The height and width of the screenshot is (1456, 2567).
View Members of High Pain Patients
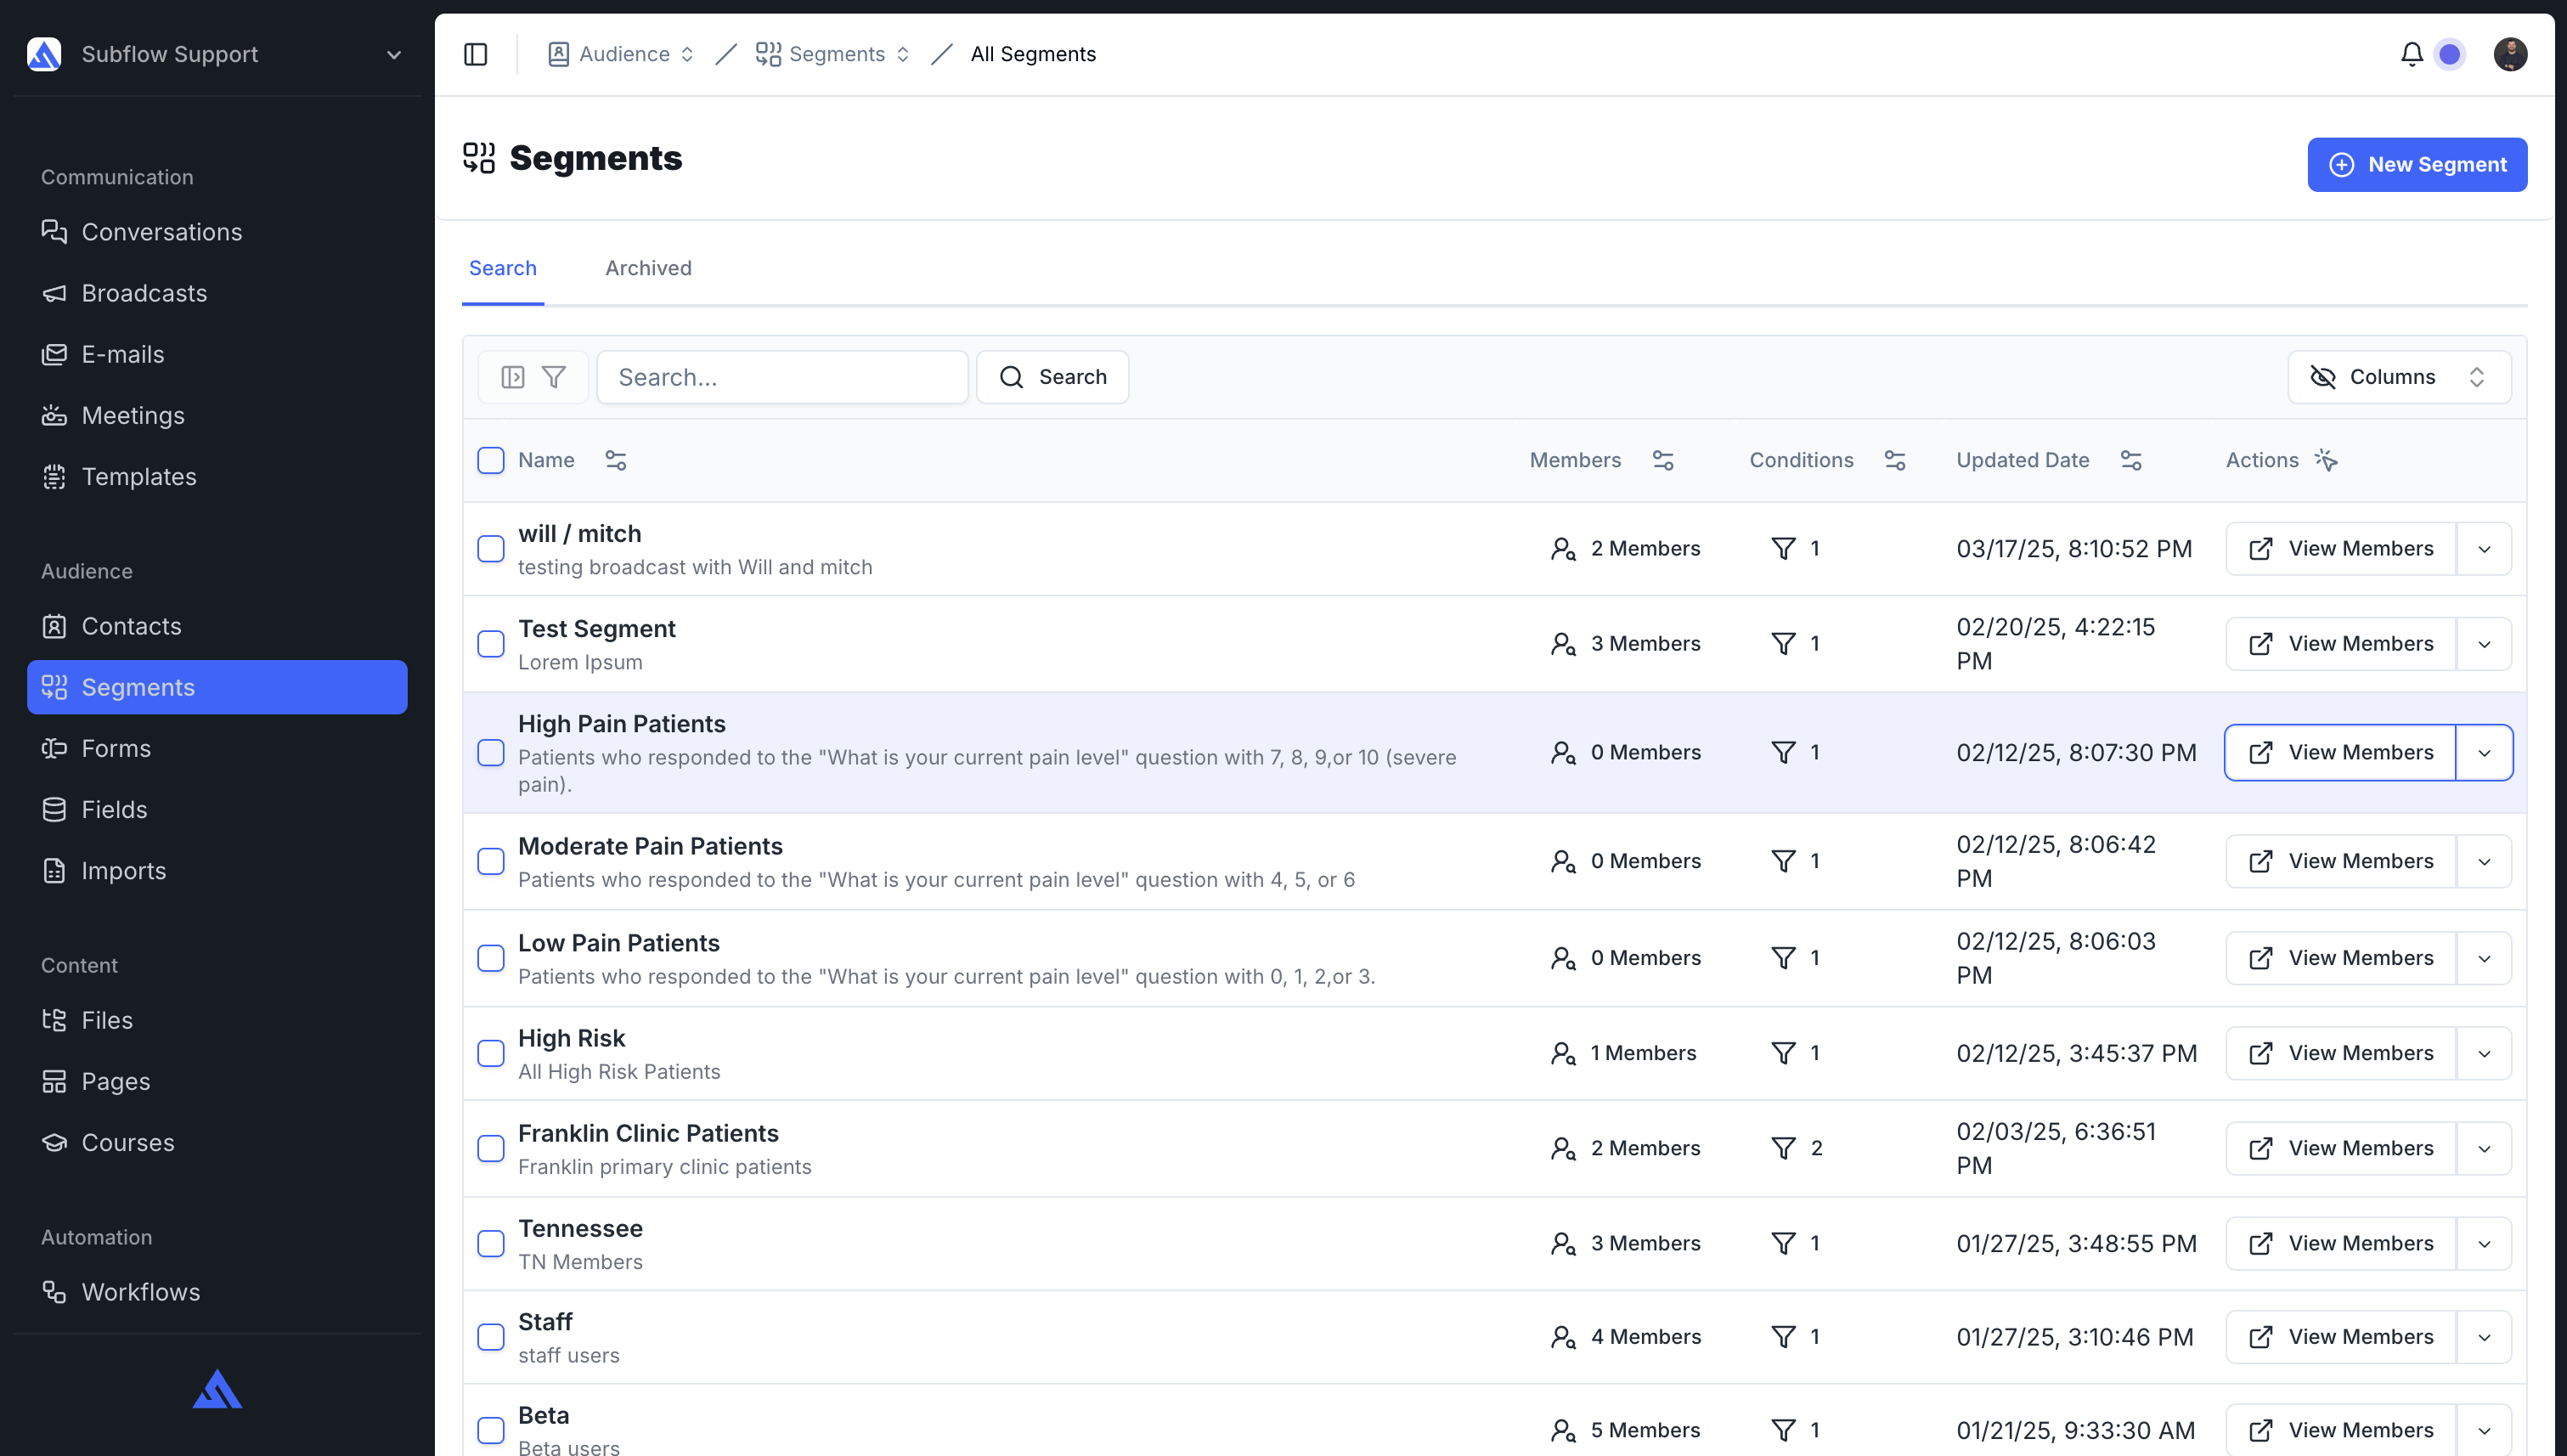pos(2340,752)
